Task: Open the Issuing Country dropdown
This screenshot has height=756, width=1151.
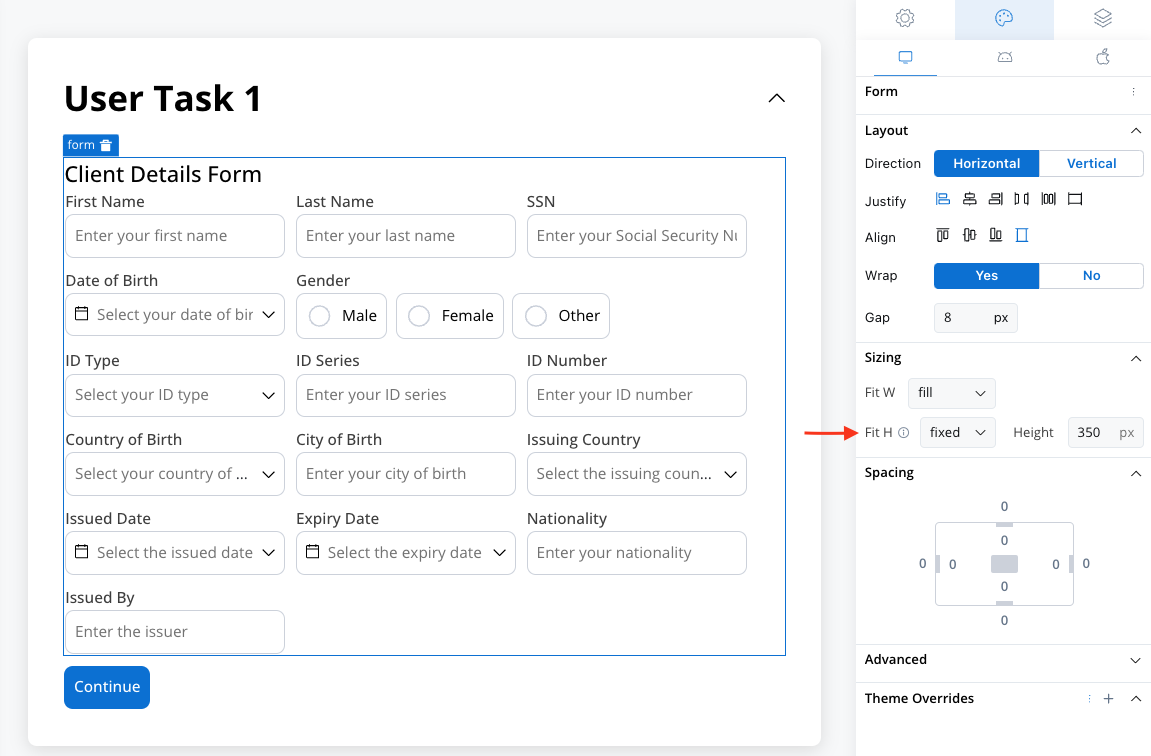Action: click(636, 474)
